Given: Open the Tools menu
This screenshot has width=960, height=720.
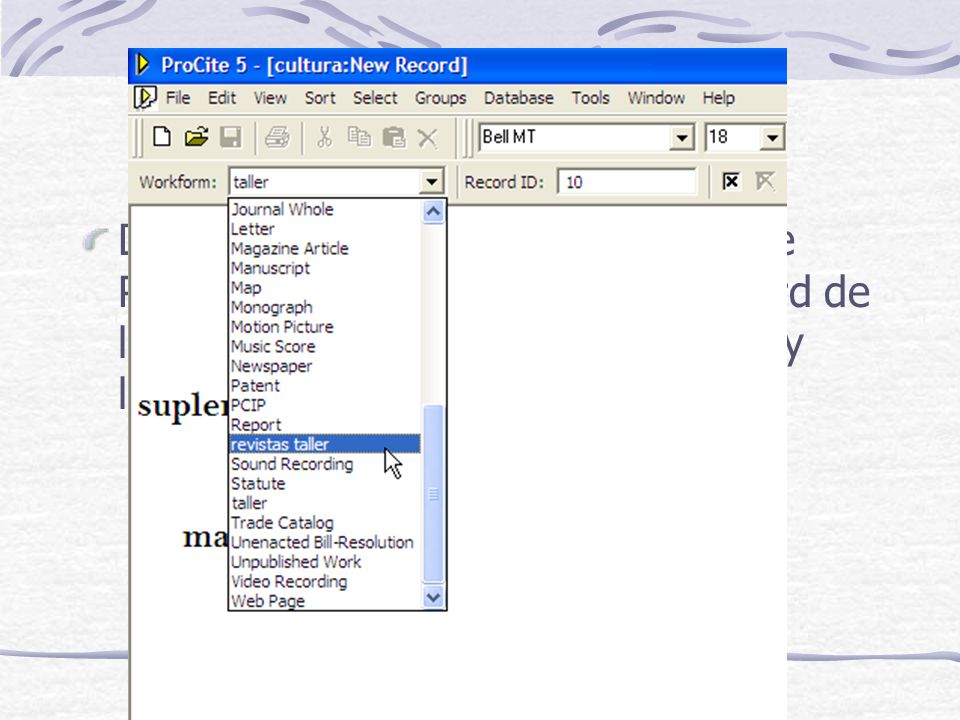Looking at the screenshot, I should click(590, 98).
